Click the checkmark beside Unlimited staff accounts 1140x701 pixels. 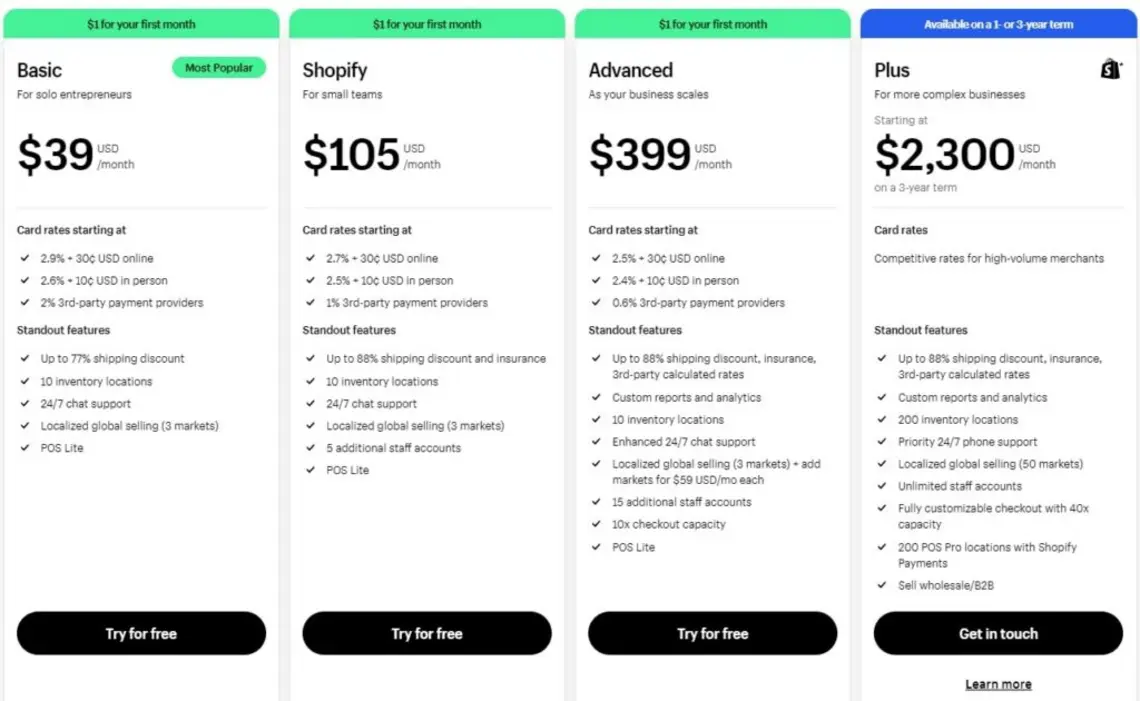882,486
